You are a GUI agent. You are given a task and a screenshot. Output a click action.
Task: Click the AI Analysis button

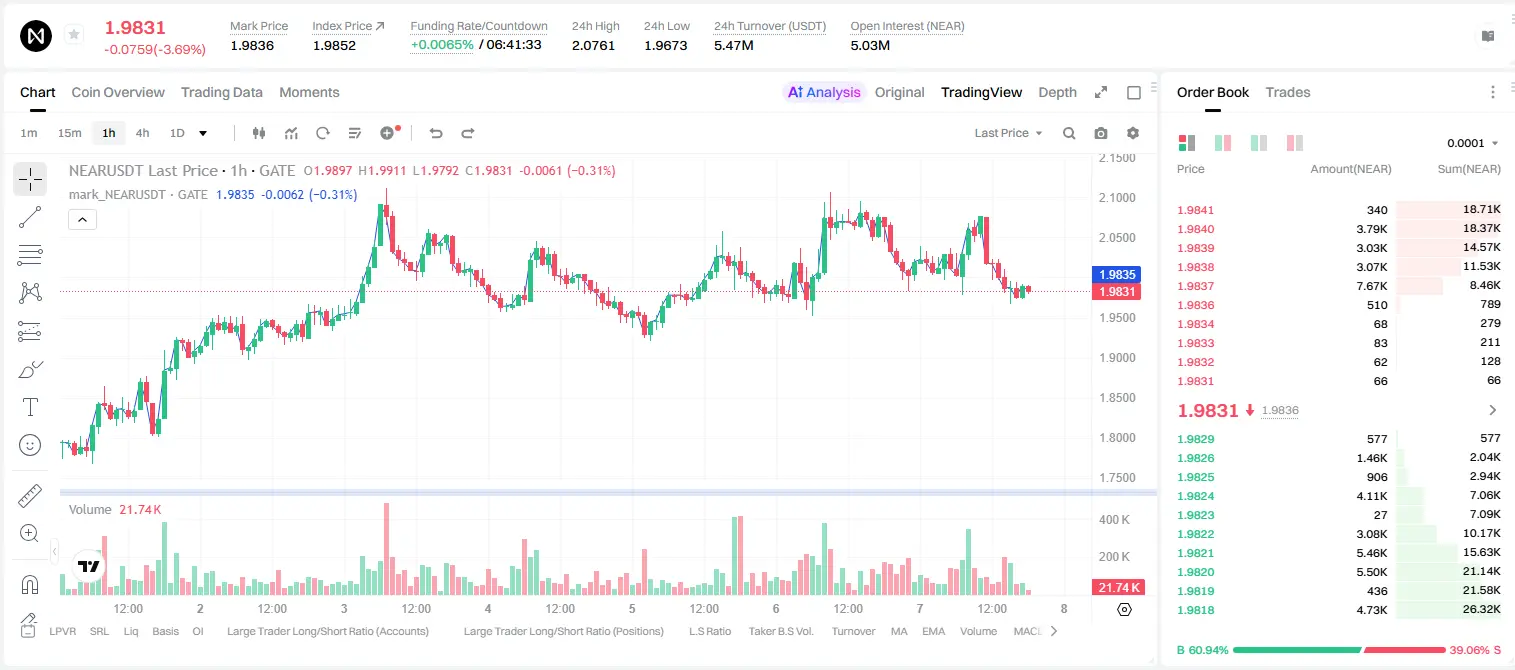pos(824,92)
